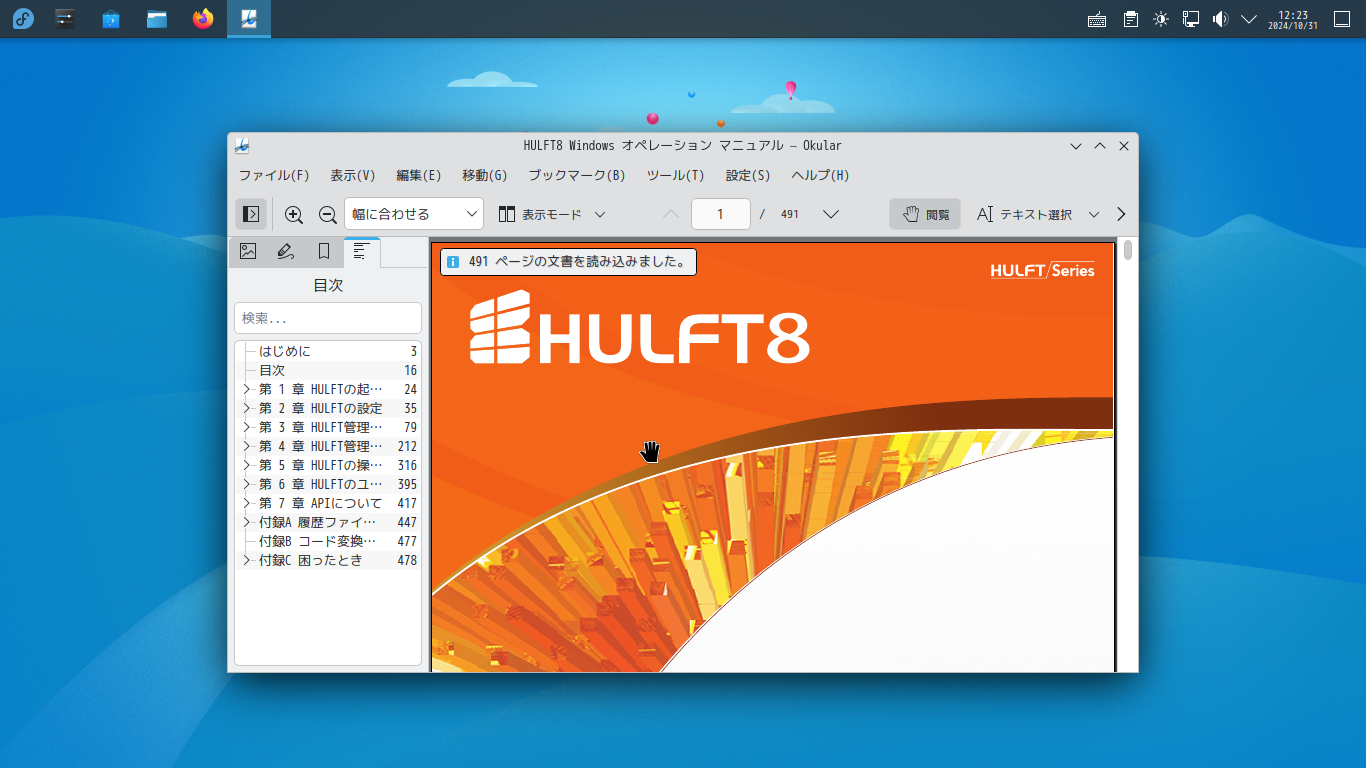The image size is (1366, 768).
Task: Expand the 付録C 困ったとき entry
Action: 247,560
